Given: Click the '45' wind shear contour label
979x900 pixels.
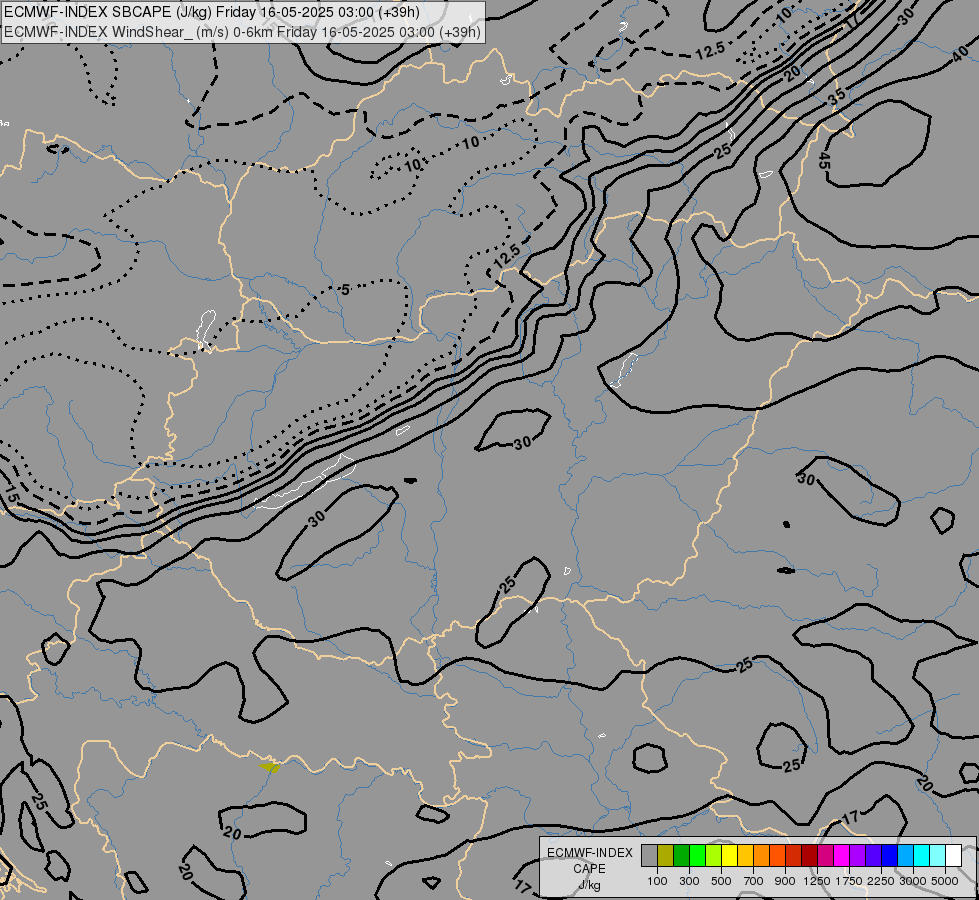Looking at the screenshot, I should [824, 161].
